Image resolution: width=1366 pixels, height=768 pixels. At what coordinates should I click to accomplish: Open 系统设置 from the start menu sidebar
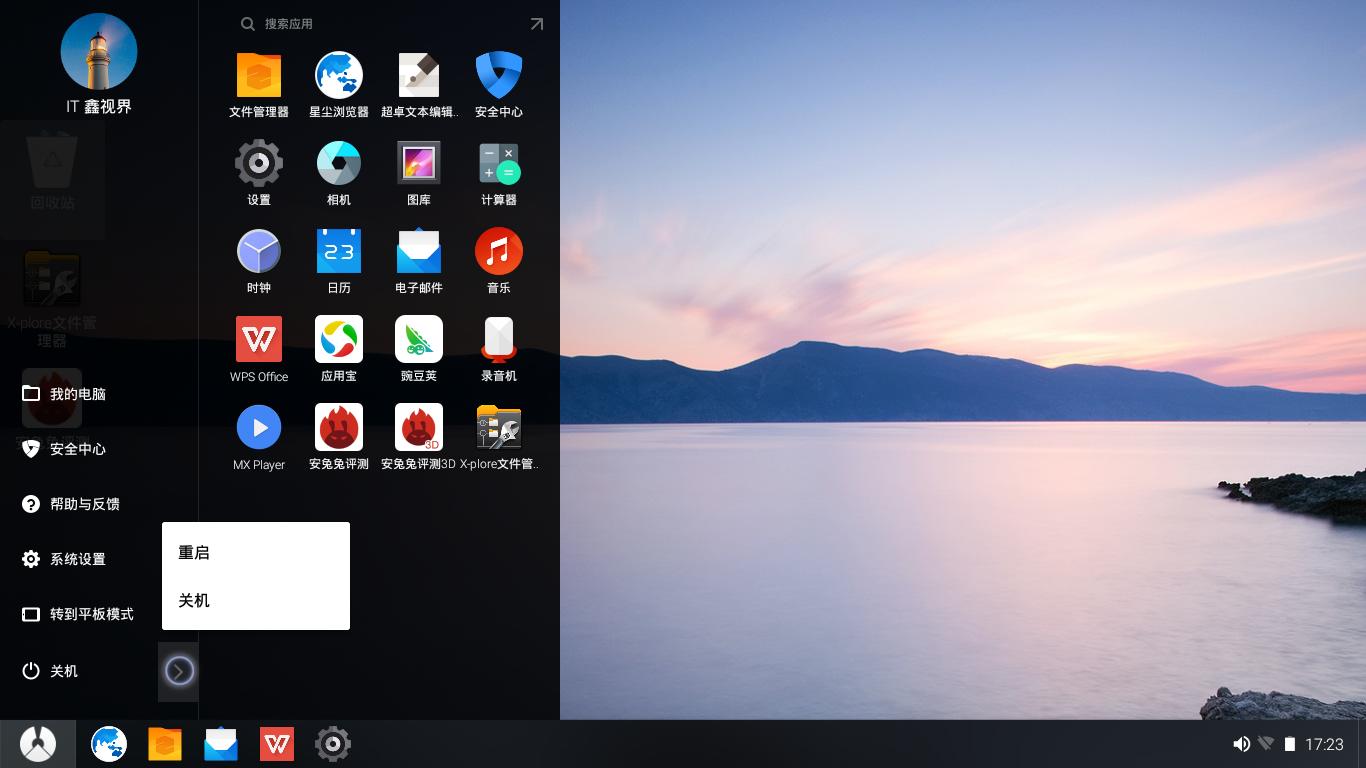(x=80, y=559)
